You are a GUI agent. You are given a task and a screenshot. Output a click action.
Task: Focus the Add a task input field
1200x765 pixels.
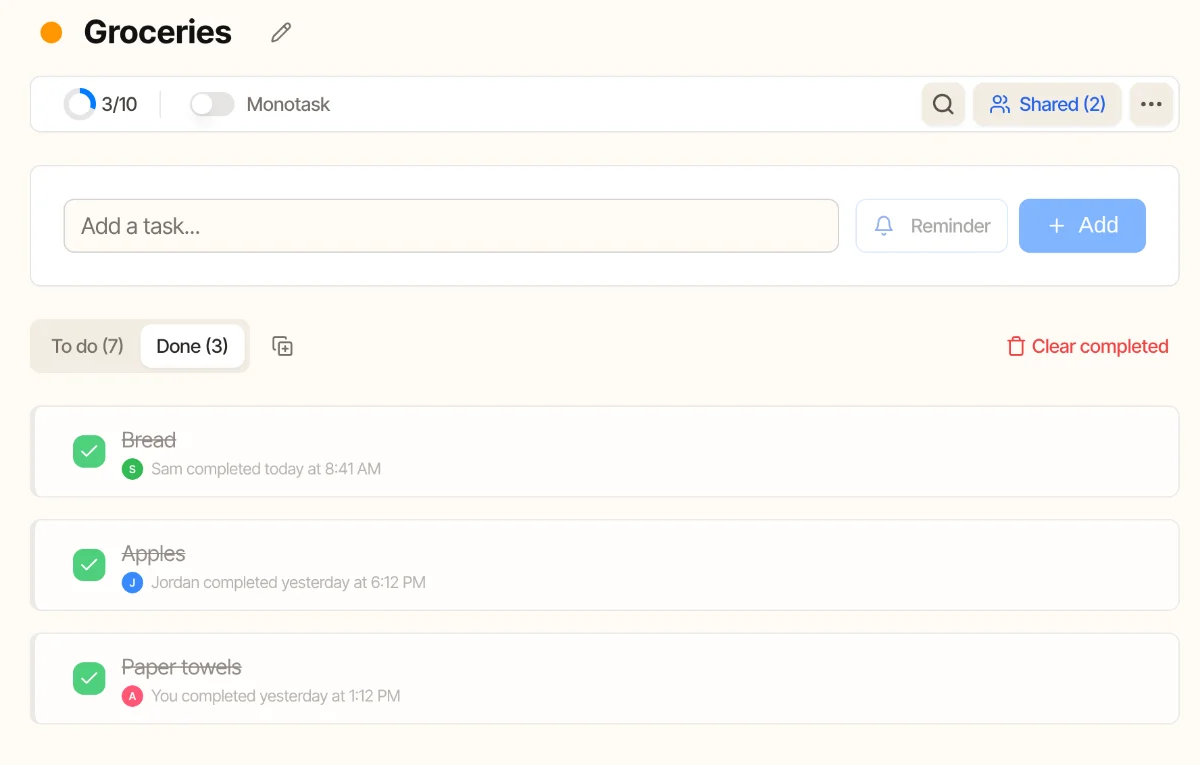tap(451, 226)
